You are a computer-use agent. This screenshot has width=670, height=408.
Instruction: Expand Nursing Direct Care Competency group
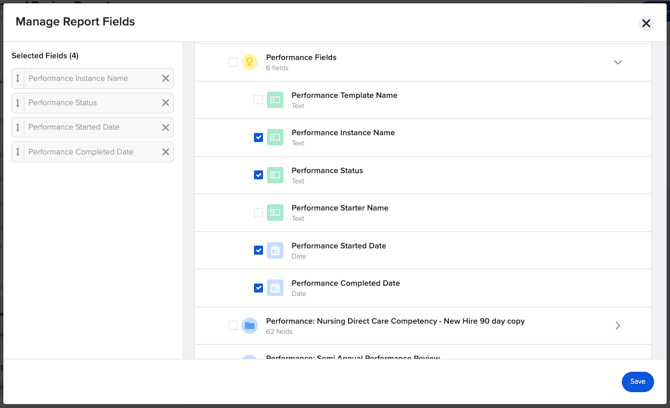point(617,325)
